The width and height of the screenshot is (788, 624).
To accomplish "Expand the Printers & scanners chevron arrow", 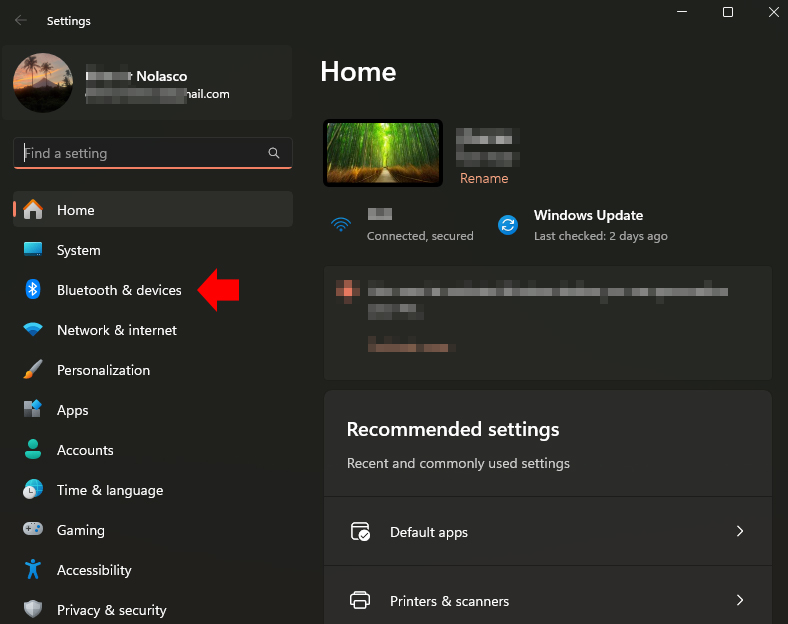I will pyautogui.click(x=740, y=600).
